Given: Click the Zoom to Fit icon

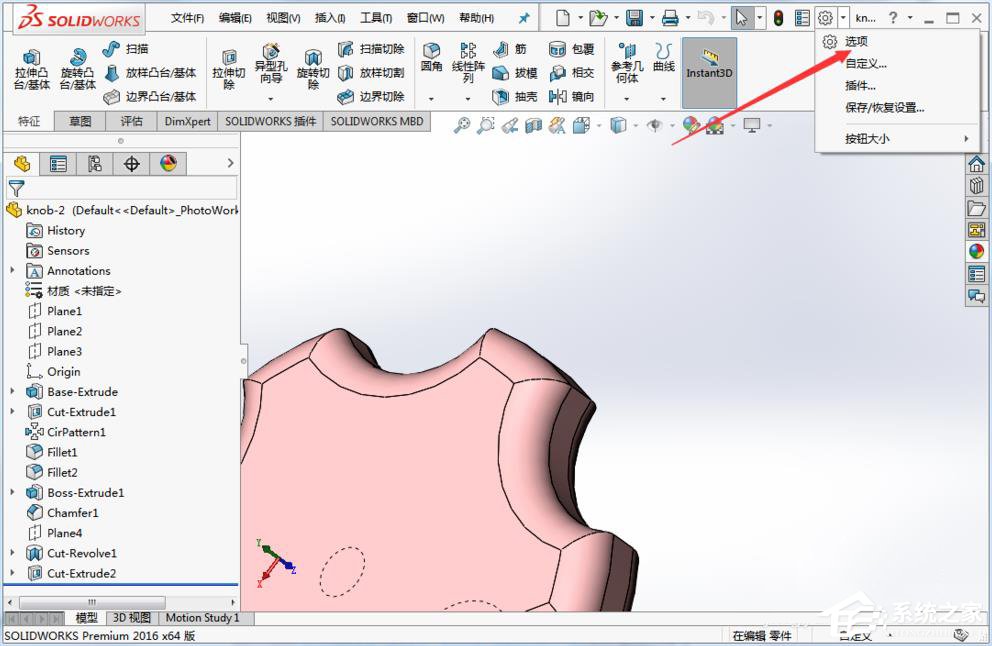Looking at the screenshot, I should click(463, 124).
